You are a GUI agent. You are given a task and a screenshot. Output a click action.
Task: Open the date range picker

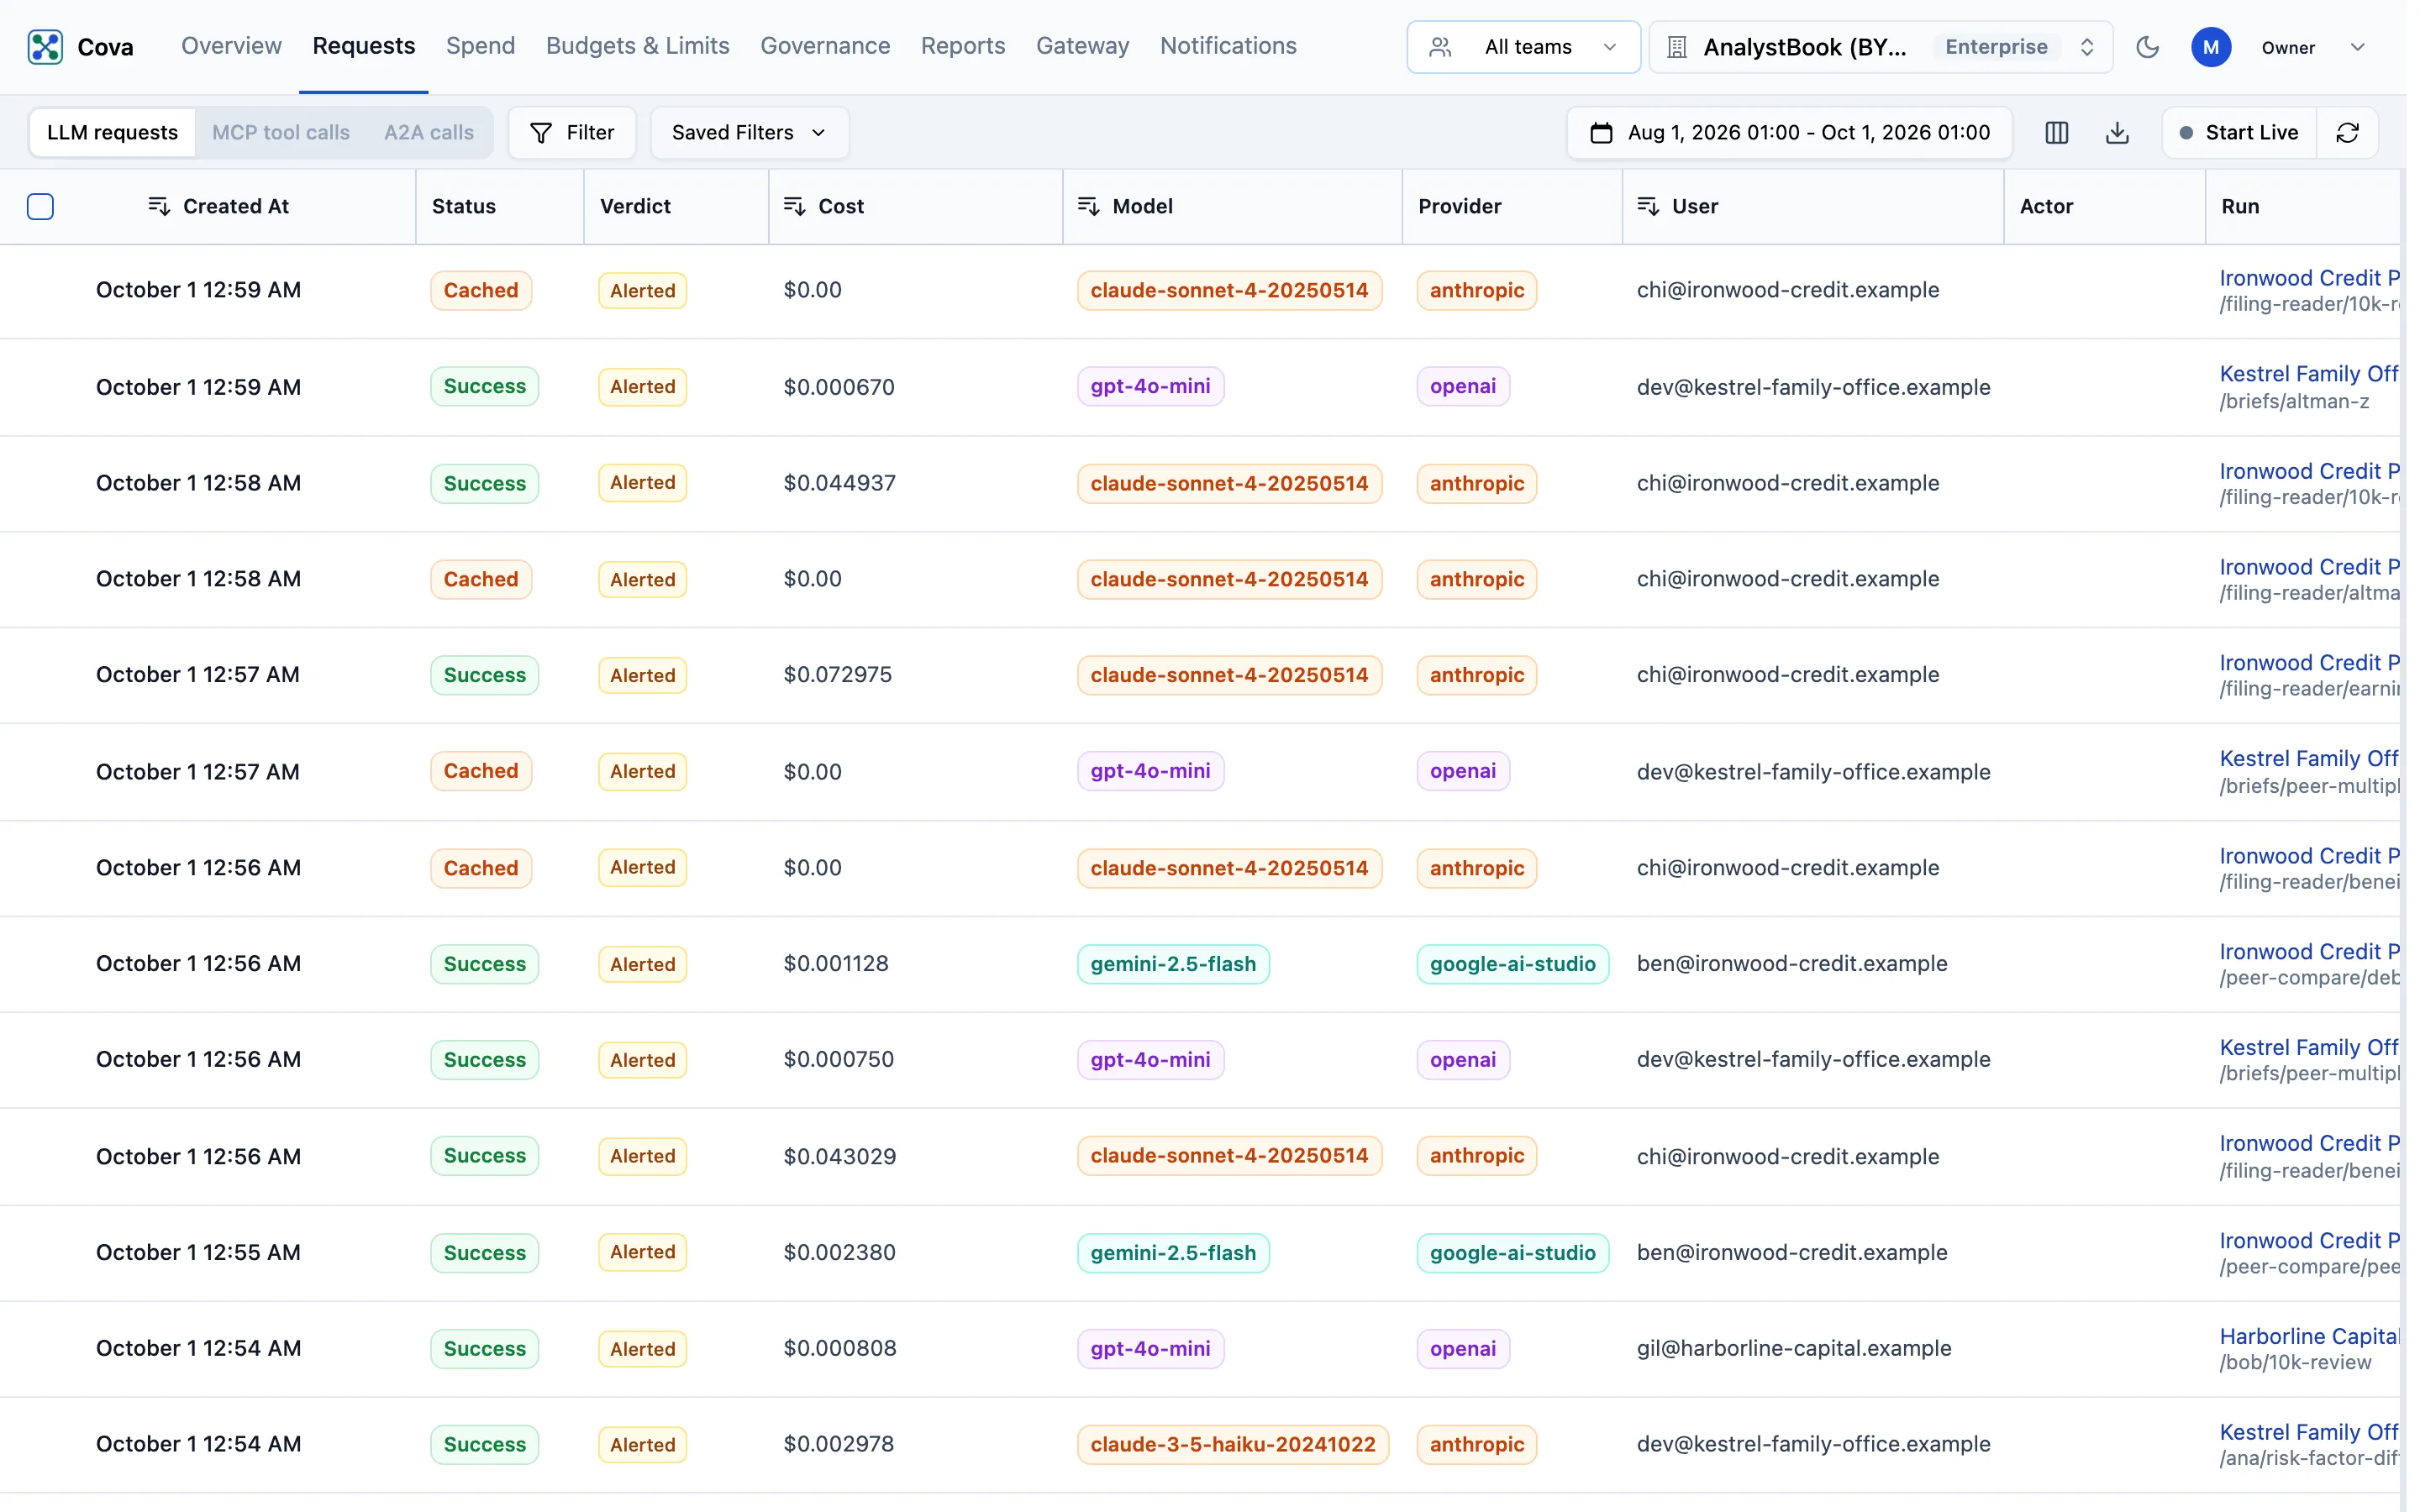[x=1789, y=133]
